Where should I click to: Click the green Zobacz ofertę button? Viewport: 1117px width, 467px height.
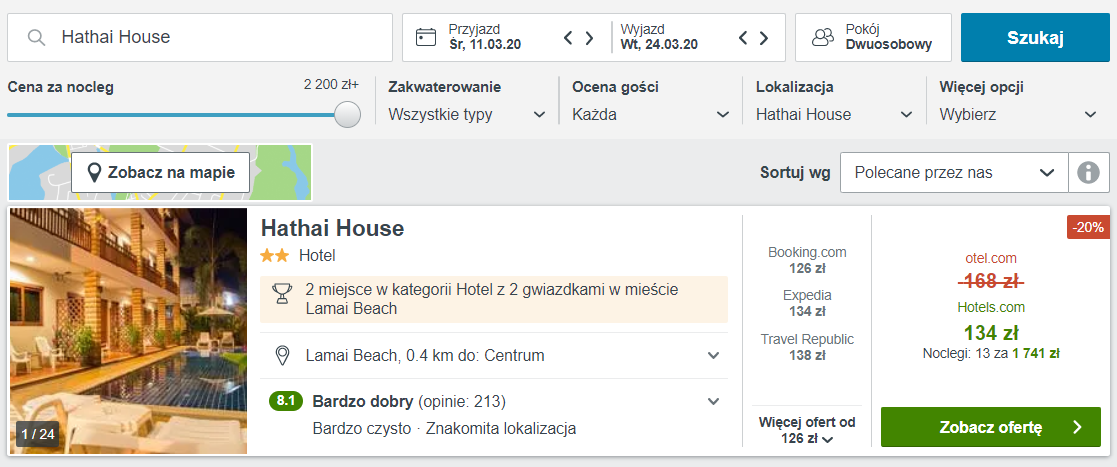pyautogui.click(x=991, y=427)
